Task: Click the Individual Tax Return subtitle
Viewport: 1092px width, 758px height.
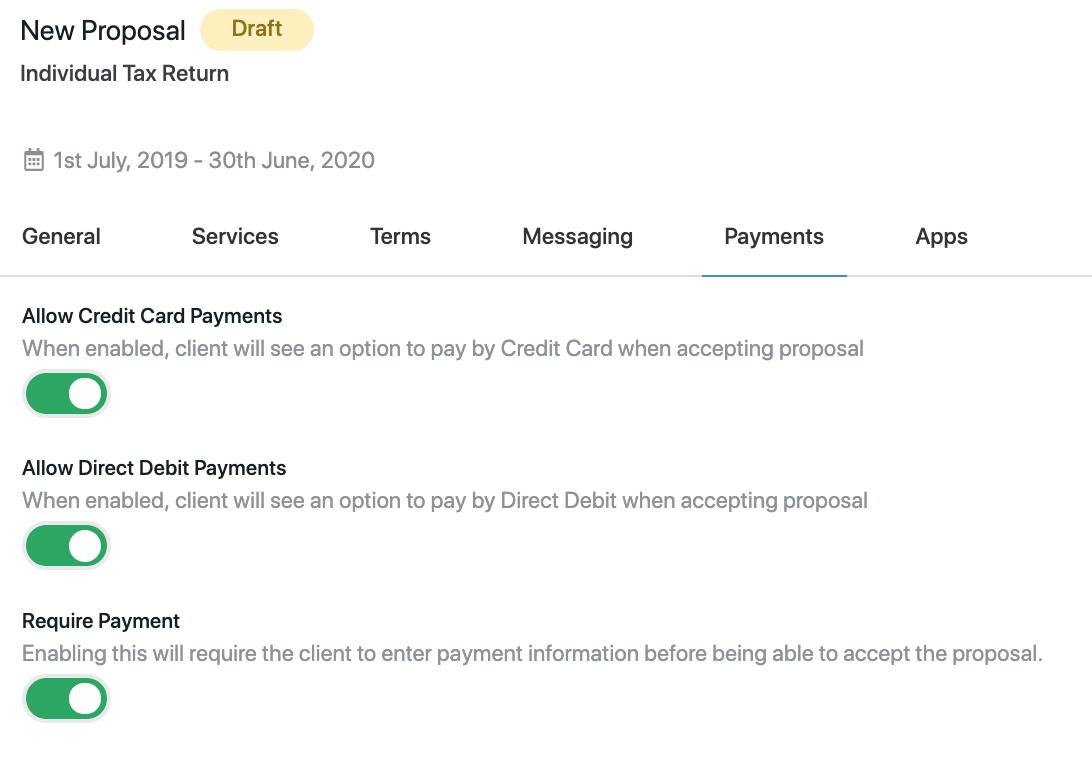Action: point(125,74)
